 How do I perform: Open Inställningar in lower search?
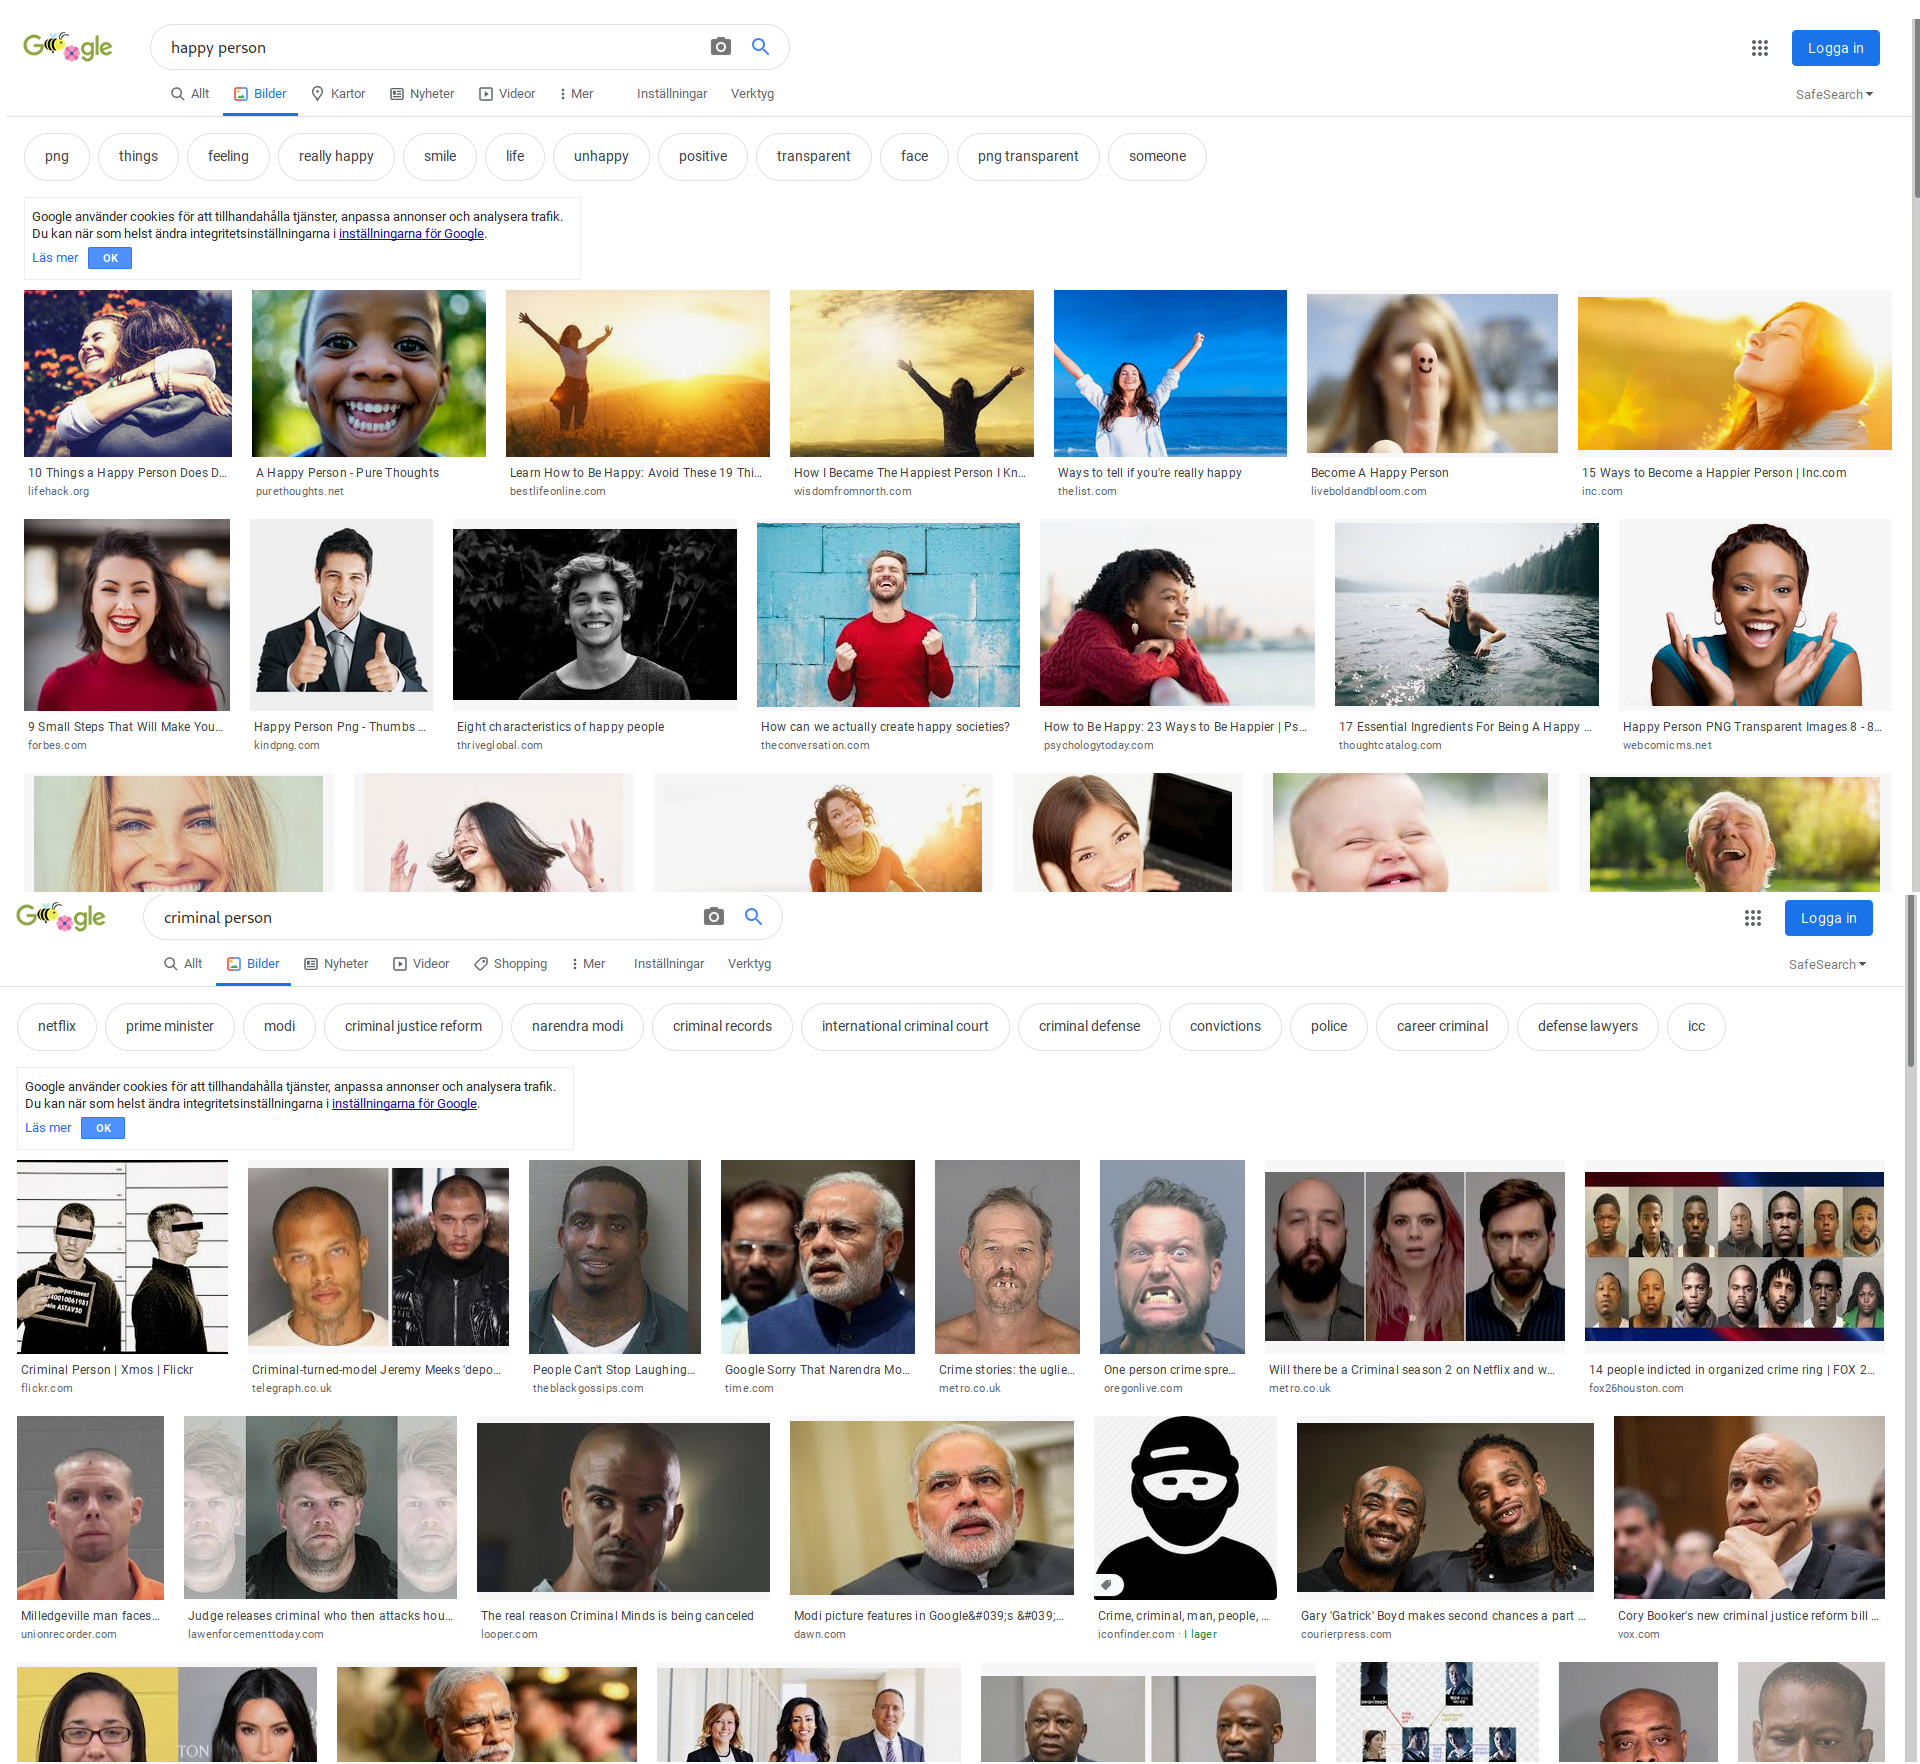[669, 964]
